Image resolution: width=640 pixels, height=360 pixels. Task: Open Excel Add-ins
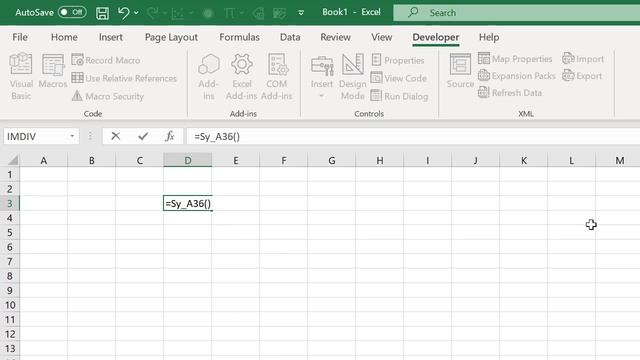tap(242, 77)
